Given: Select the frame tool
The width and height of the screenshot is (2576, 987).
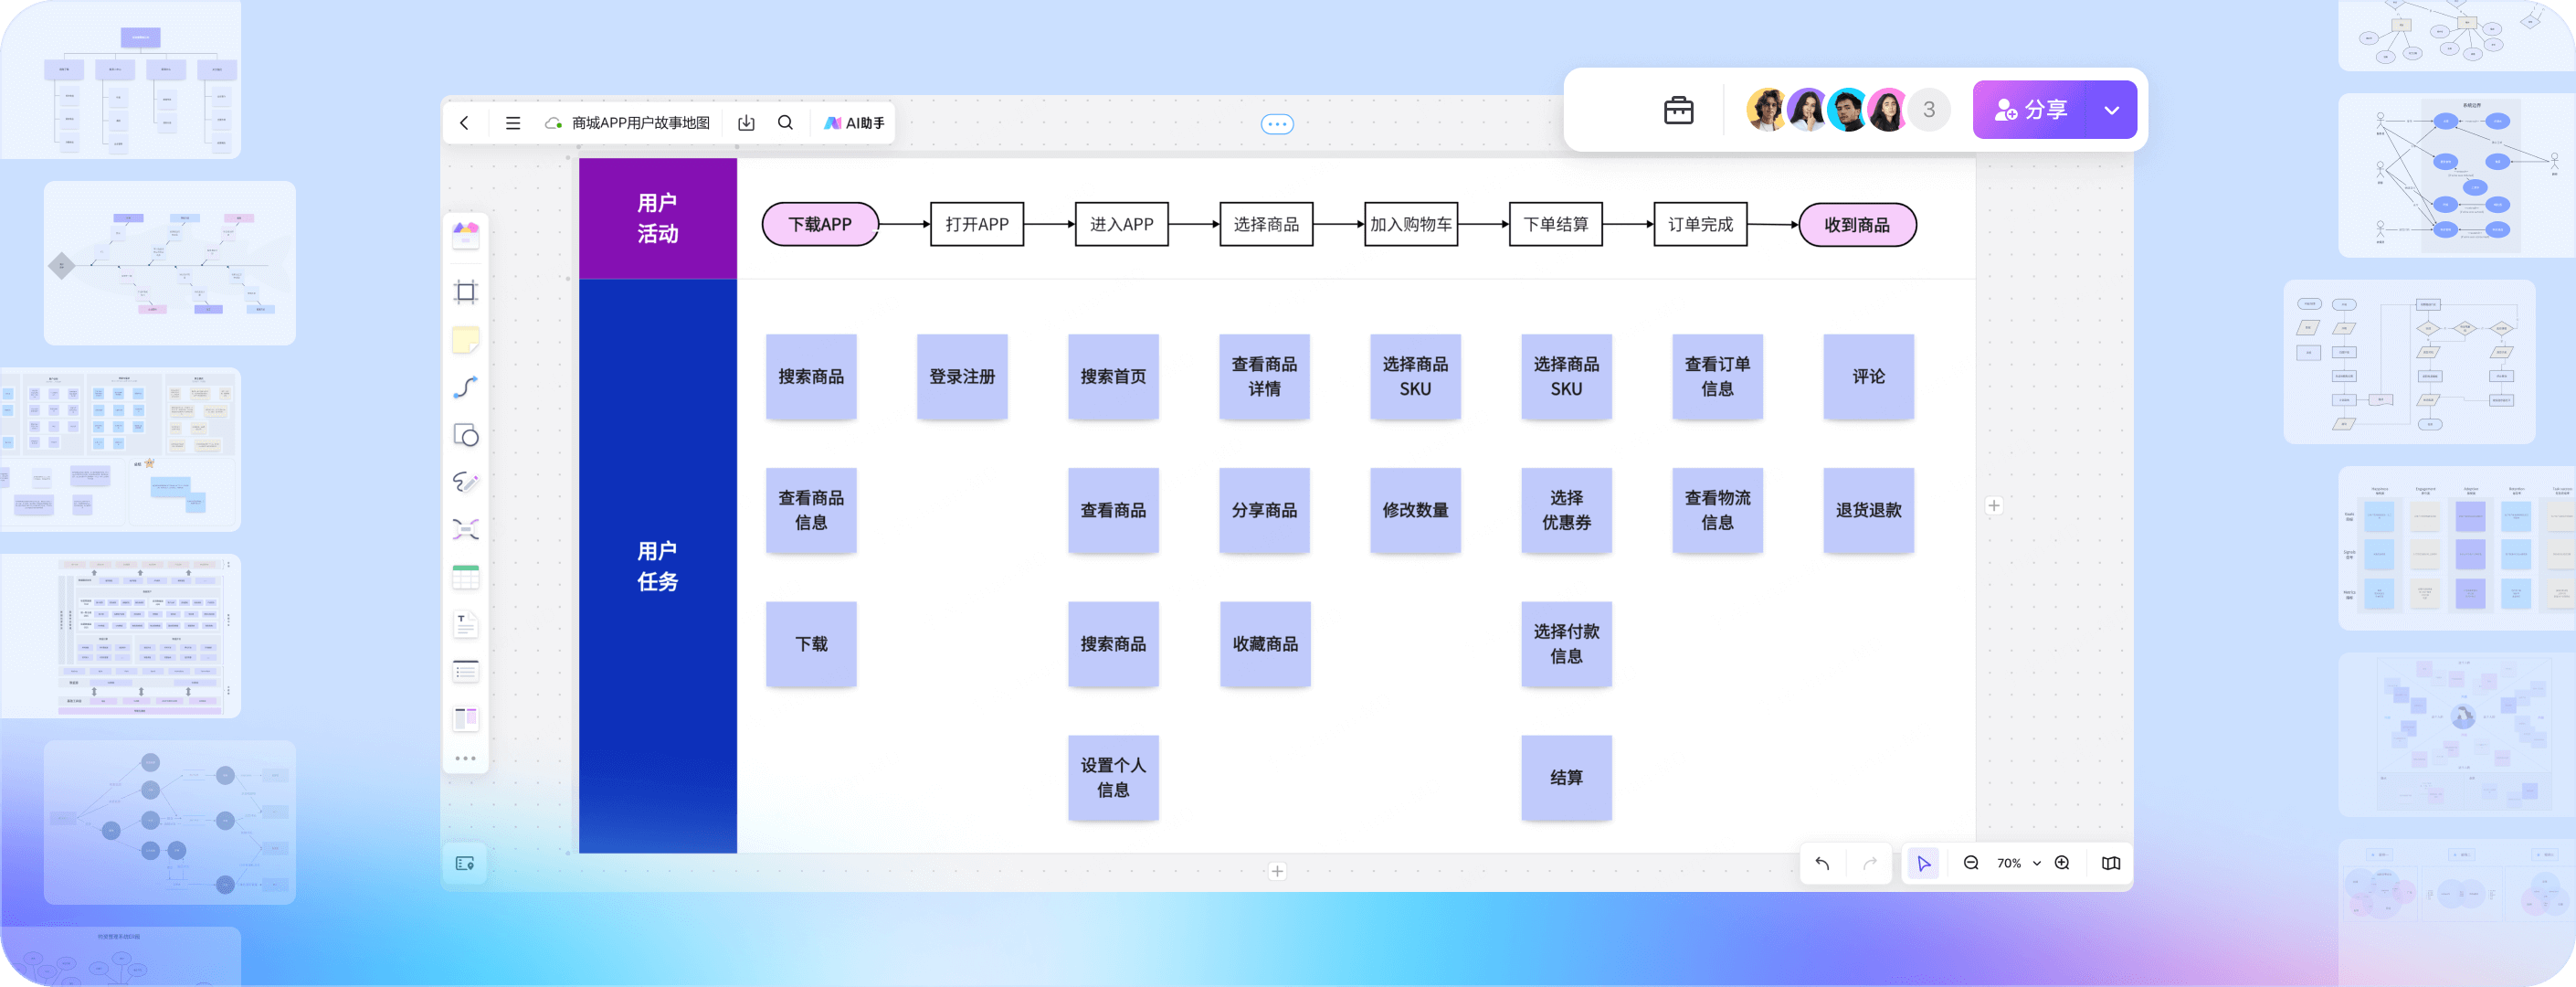Looking at the screenshot, I should (x=466, y=292).
